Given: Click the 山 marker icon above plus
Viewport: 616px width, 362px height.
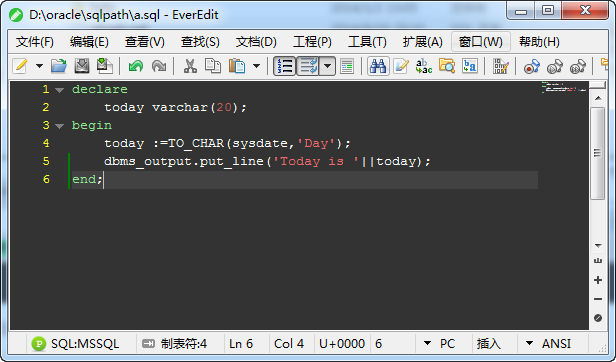Looking at the screenshot, I should pos(598,261).
